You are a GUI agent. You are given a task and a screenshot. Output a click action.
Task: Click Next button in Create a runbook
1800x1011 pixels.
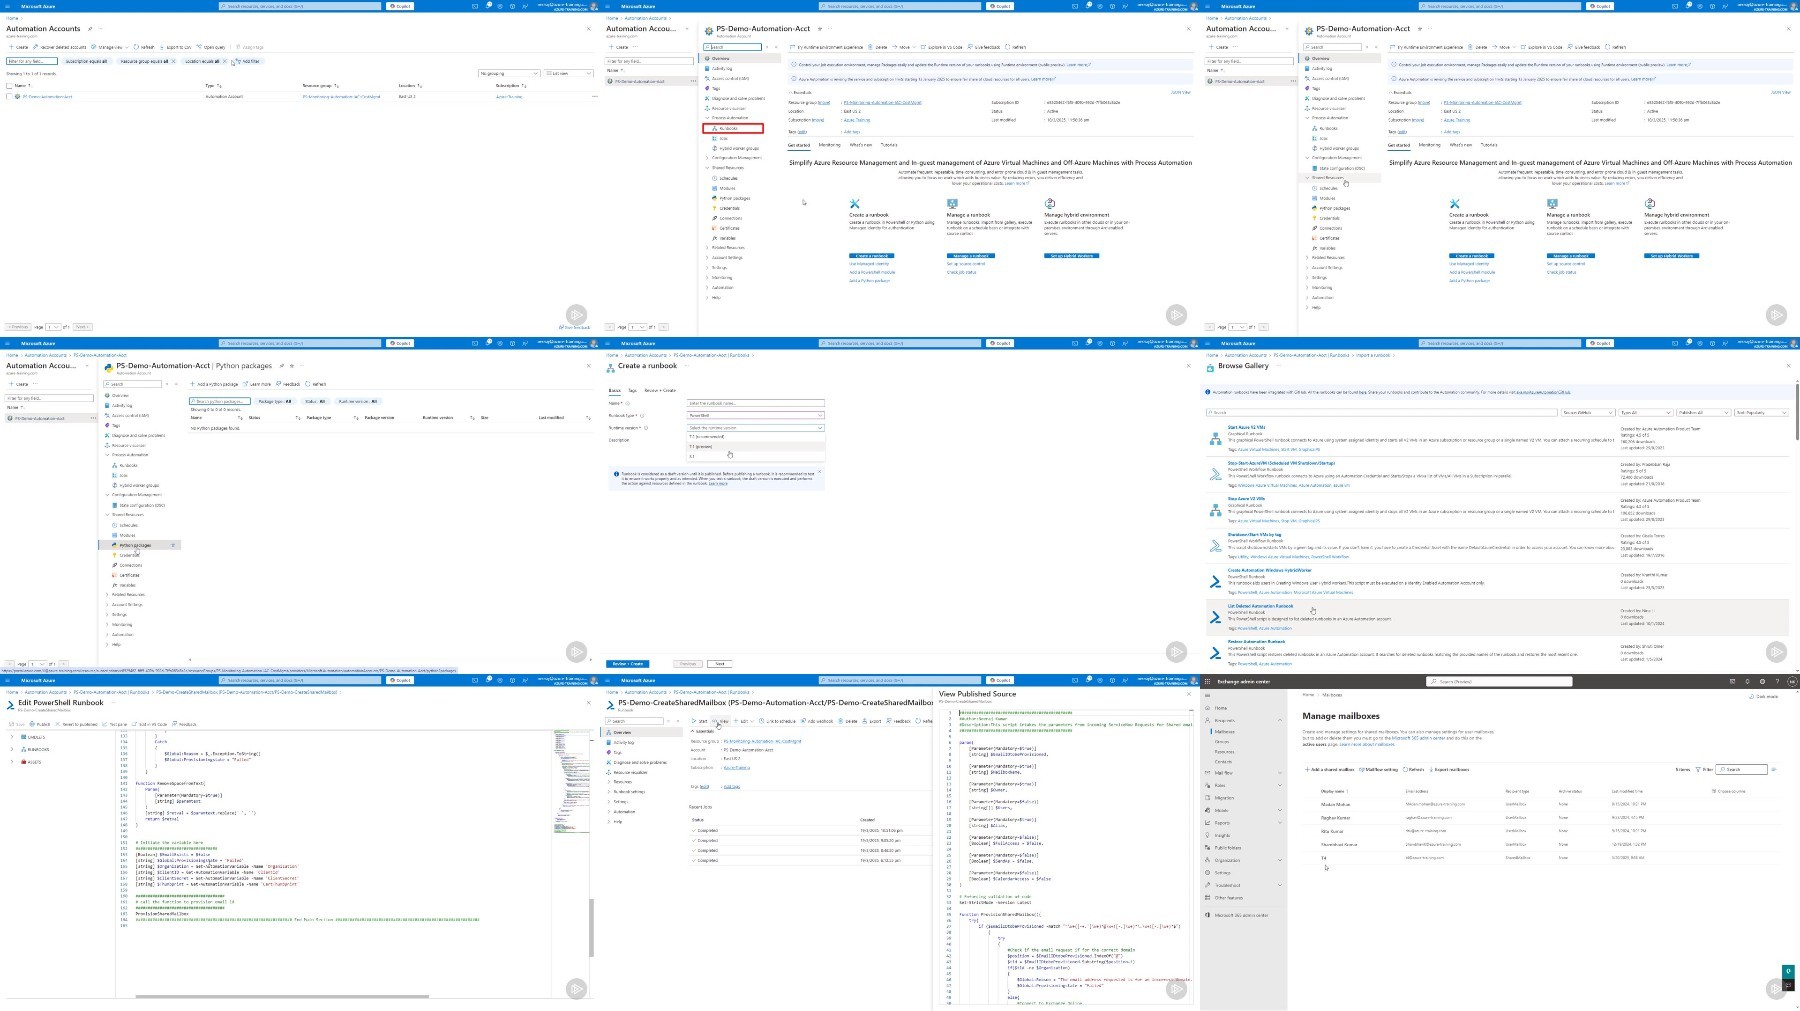[x=720, y=664]
